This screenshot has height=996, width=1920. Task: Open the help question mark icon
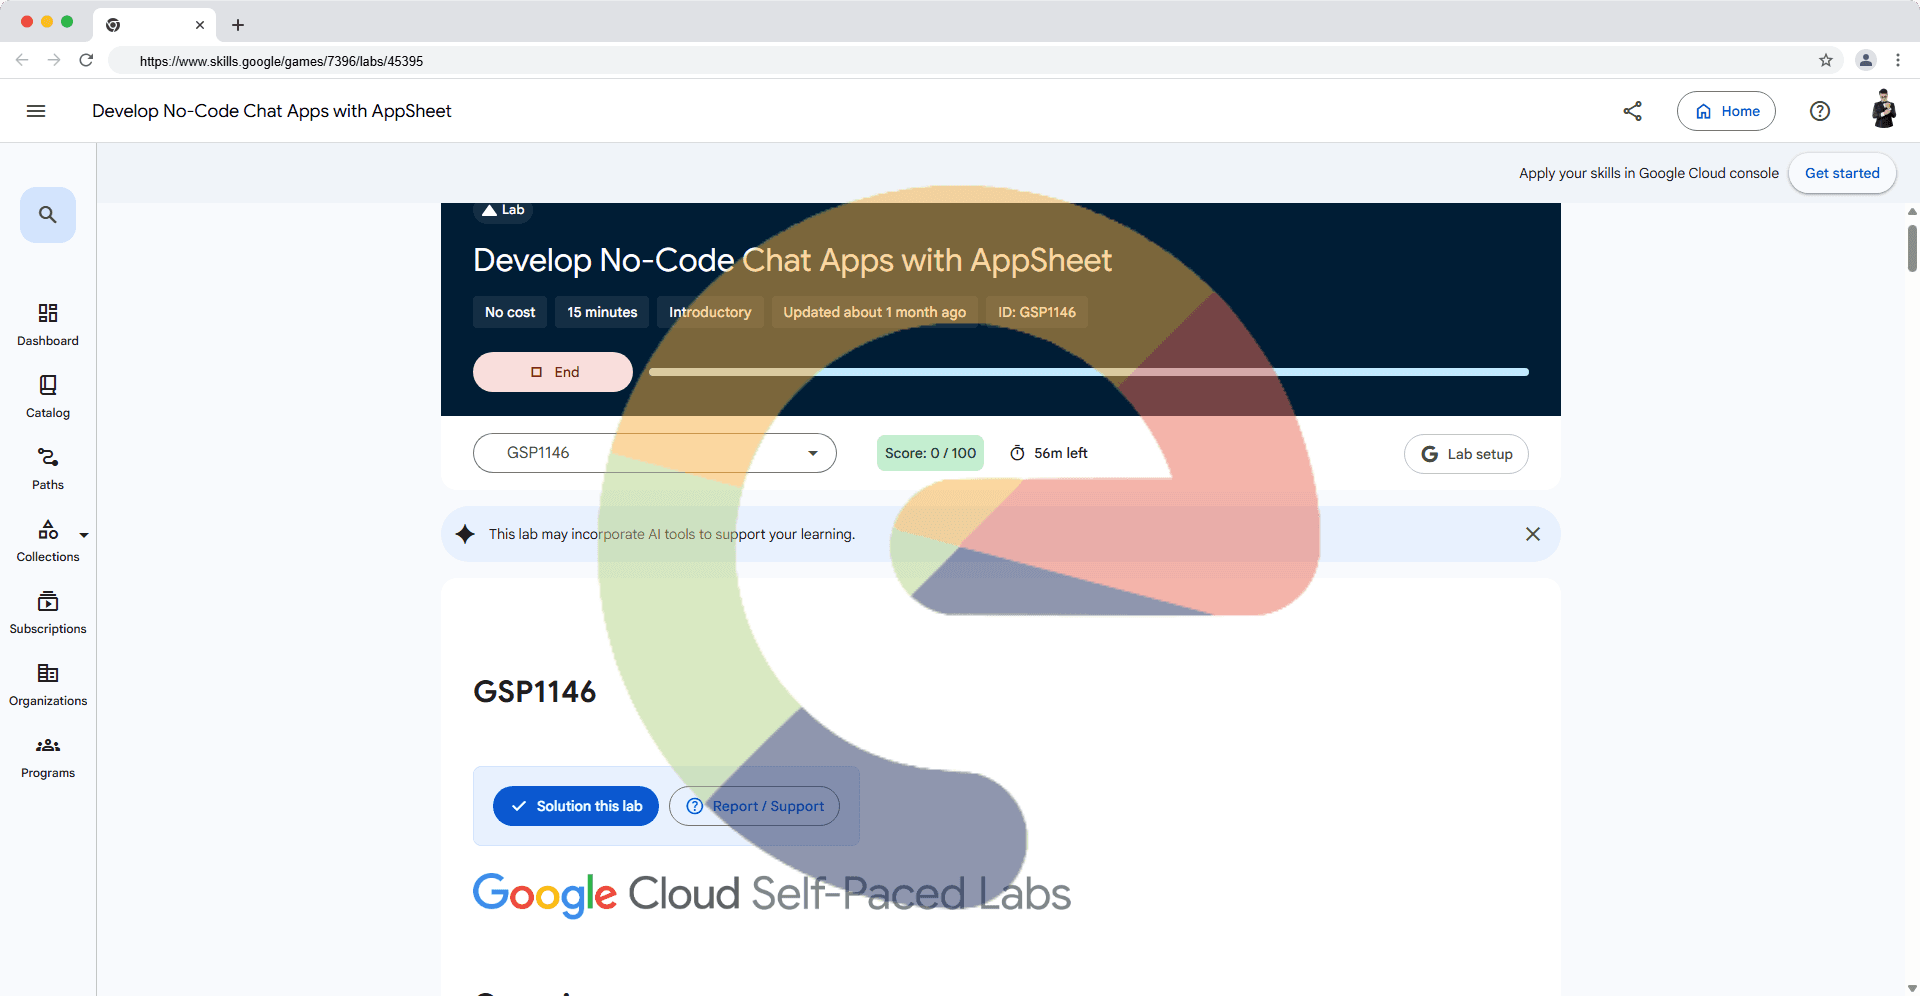(x=1820, y=111)
